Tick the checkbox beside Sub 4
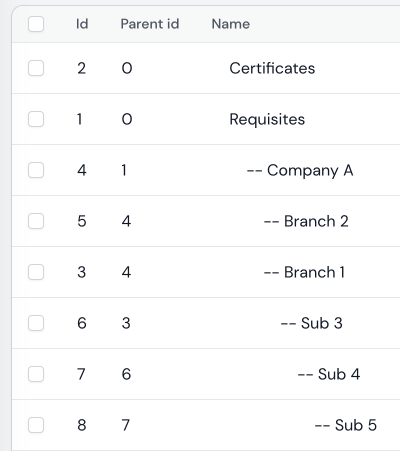The image size is (400, 451). (36, 374)
